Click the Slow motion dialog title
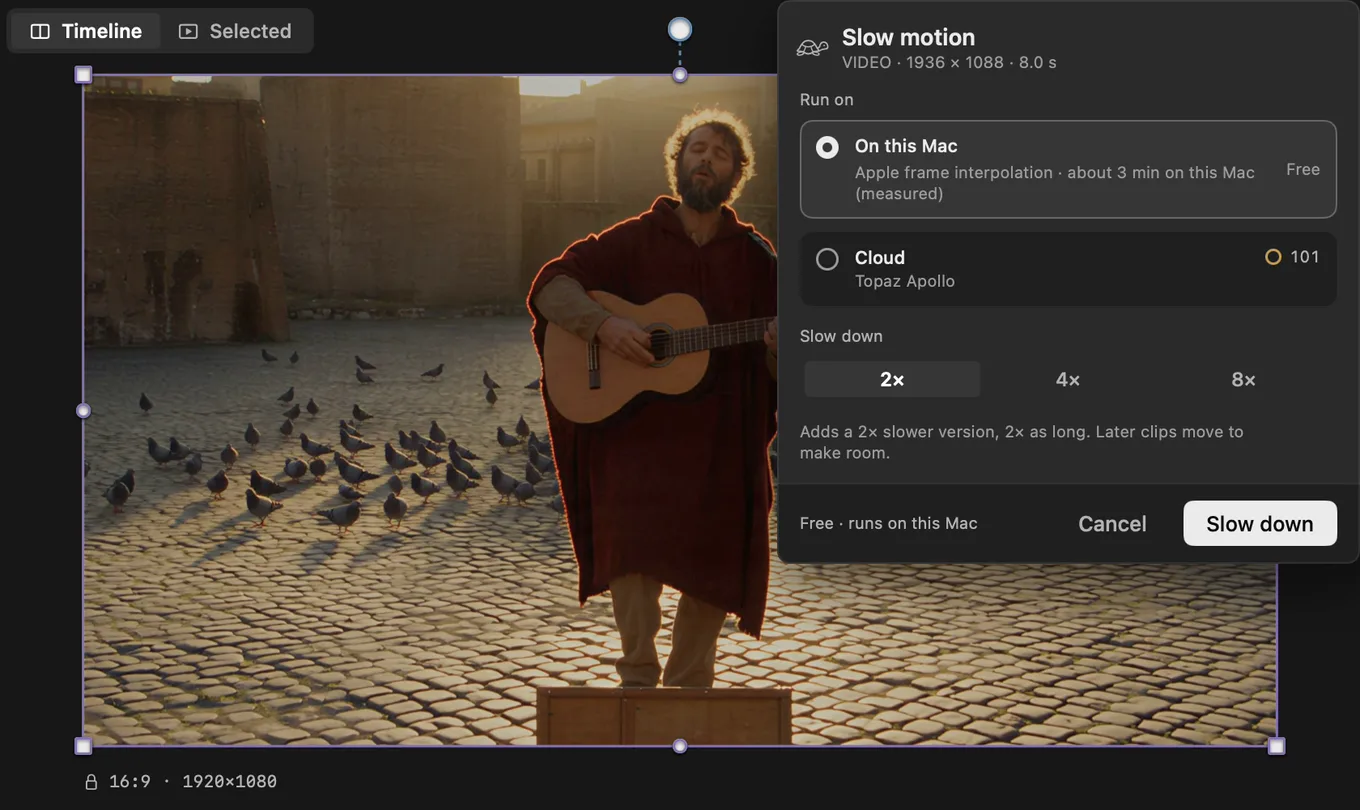This screenshot has height=810, width=1360. [x=908, y=37]
